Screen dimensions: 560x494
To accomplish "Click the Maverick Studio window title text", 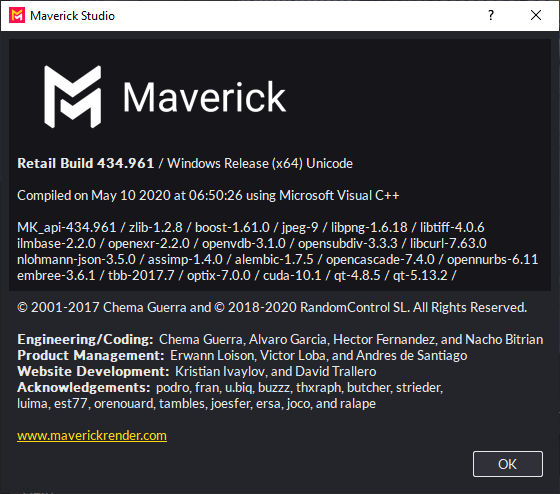I will tap(72, 16).
